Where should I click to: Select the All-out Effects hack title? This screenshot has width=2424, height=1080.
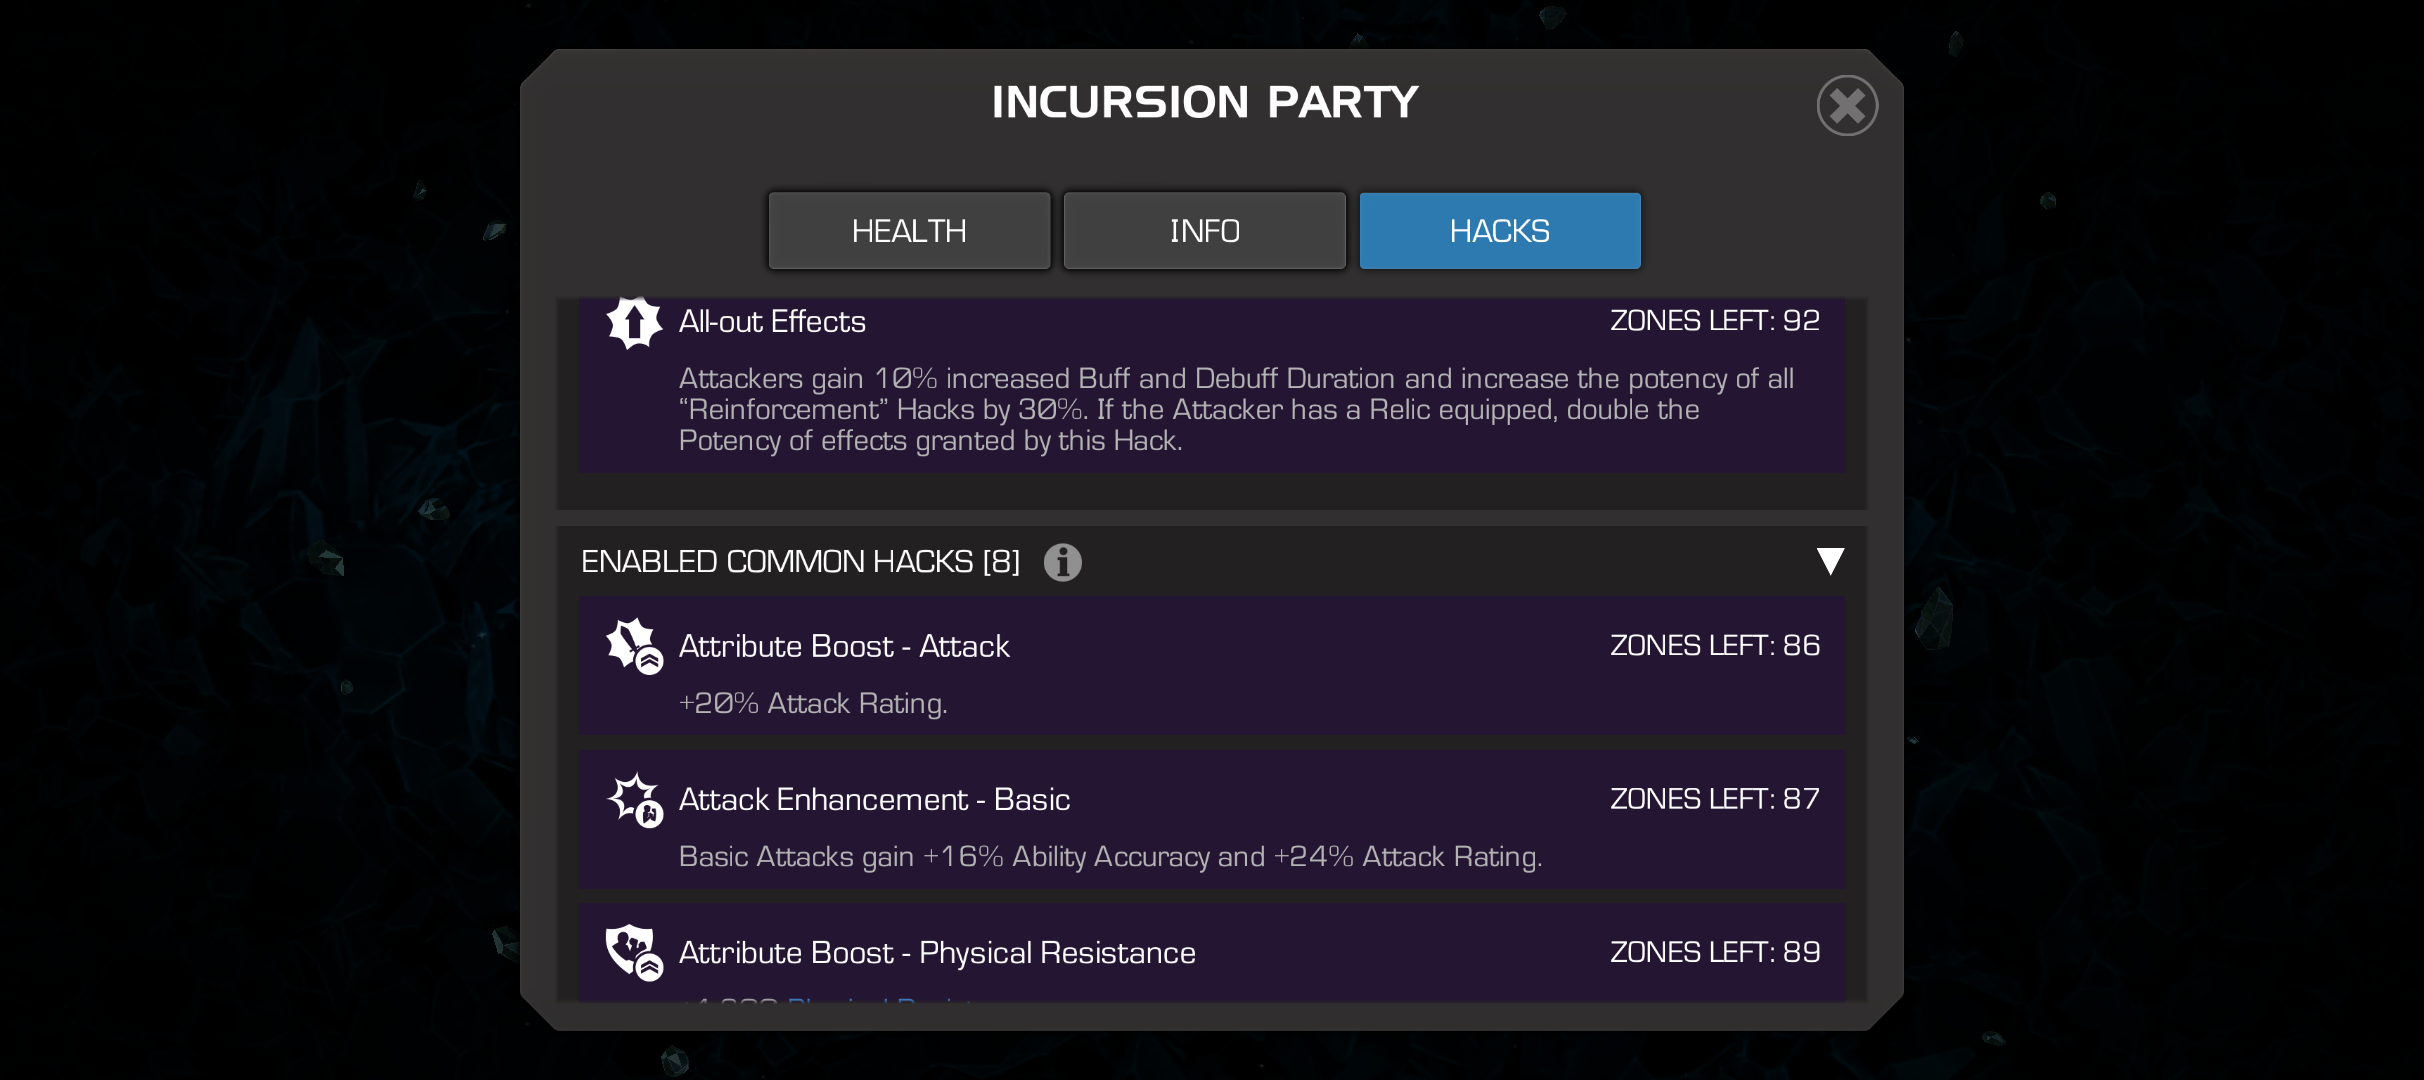click(772, 322)
